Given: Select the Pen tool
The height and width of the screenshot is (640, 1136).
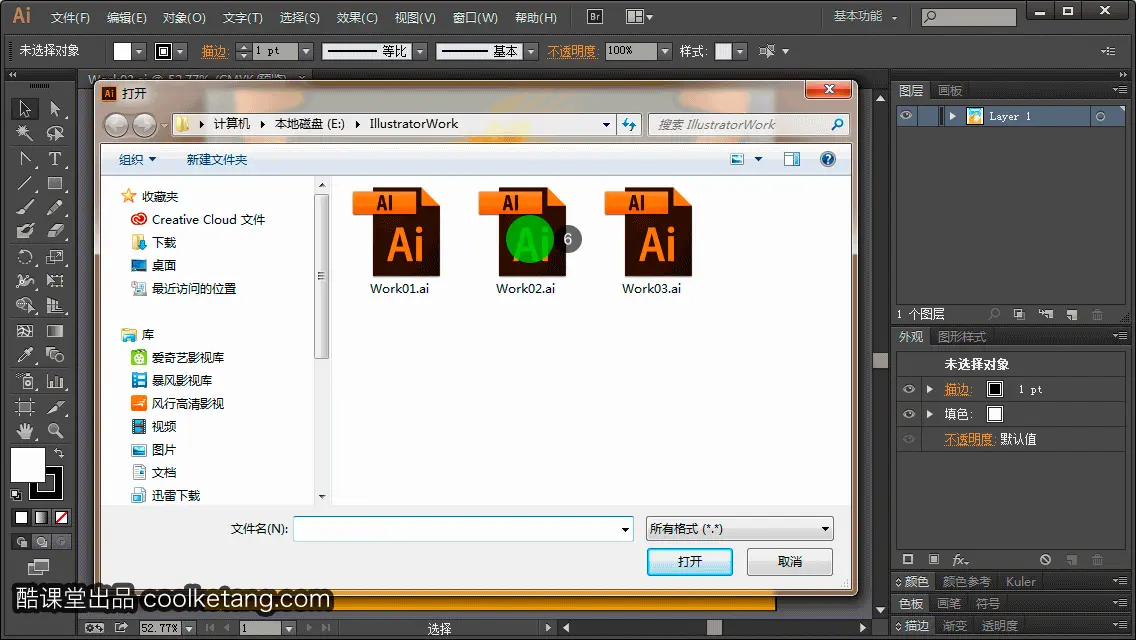Looking at the screenshot, I should point(25,158).
